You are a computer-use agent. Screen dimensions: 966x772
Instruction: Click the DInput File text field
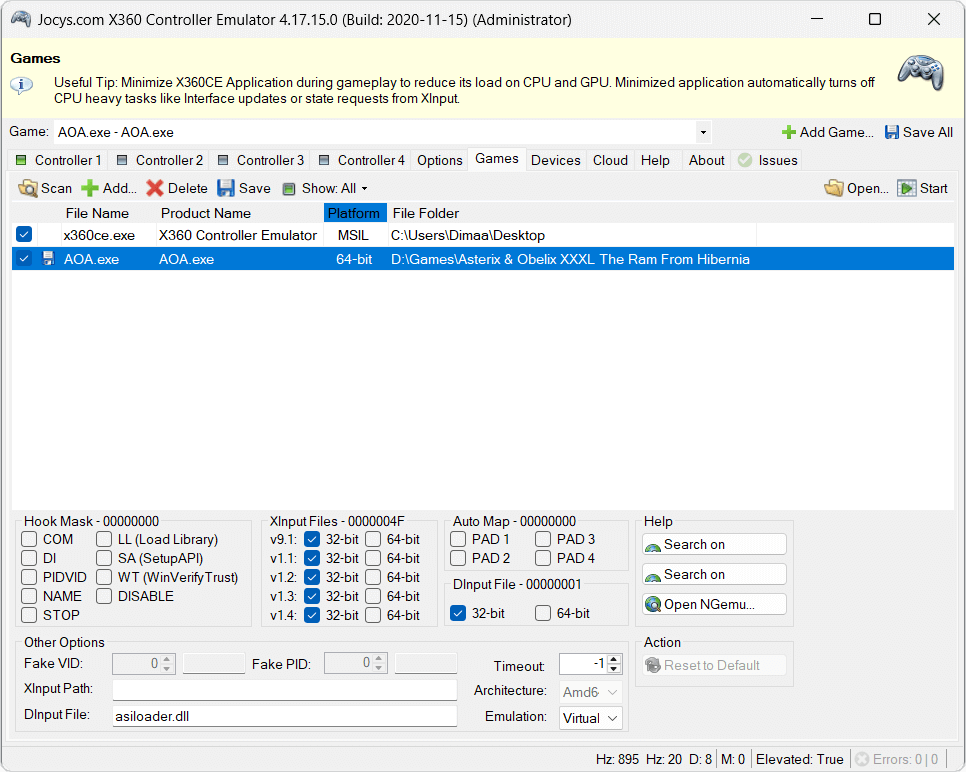pyautogui.click(x=284, y=716)
